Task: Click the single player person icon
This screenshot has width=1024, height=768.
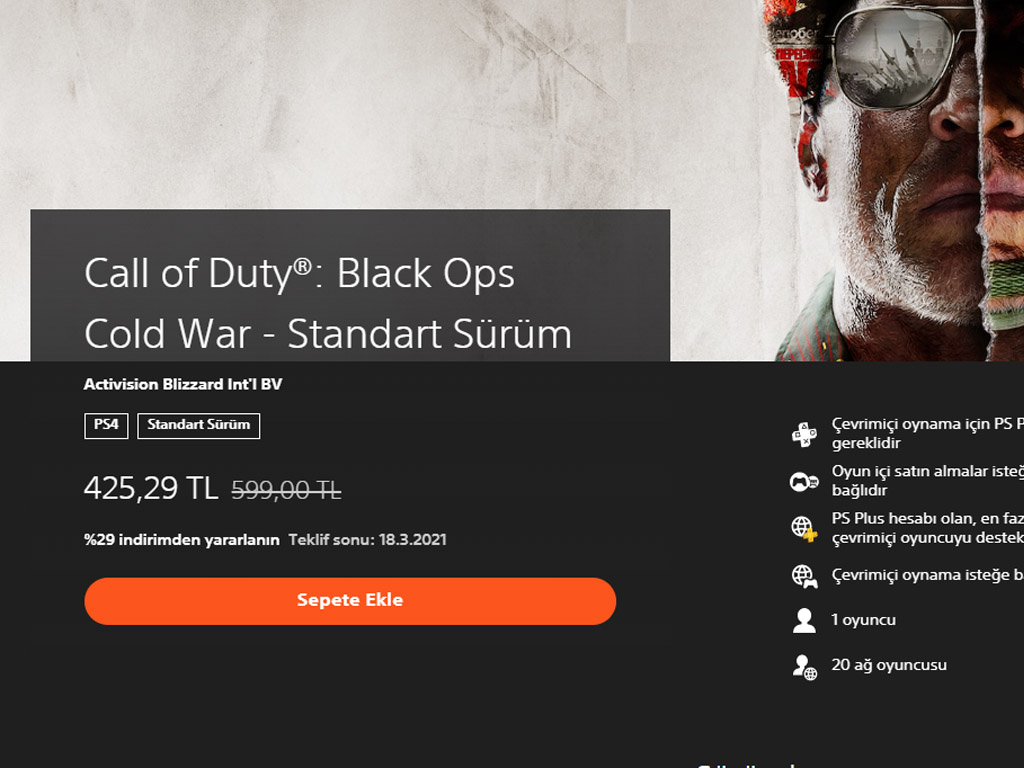Action: pos(804,620)
